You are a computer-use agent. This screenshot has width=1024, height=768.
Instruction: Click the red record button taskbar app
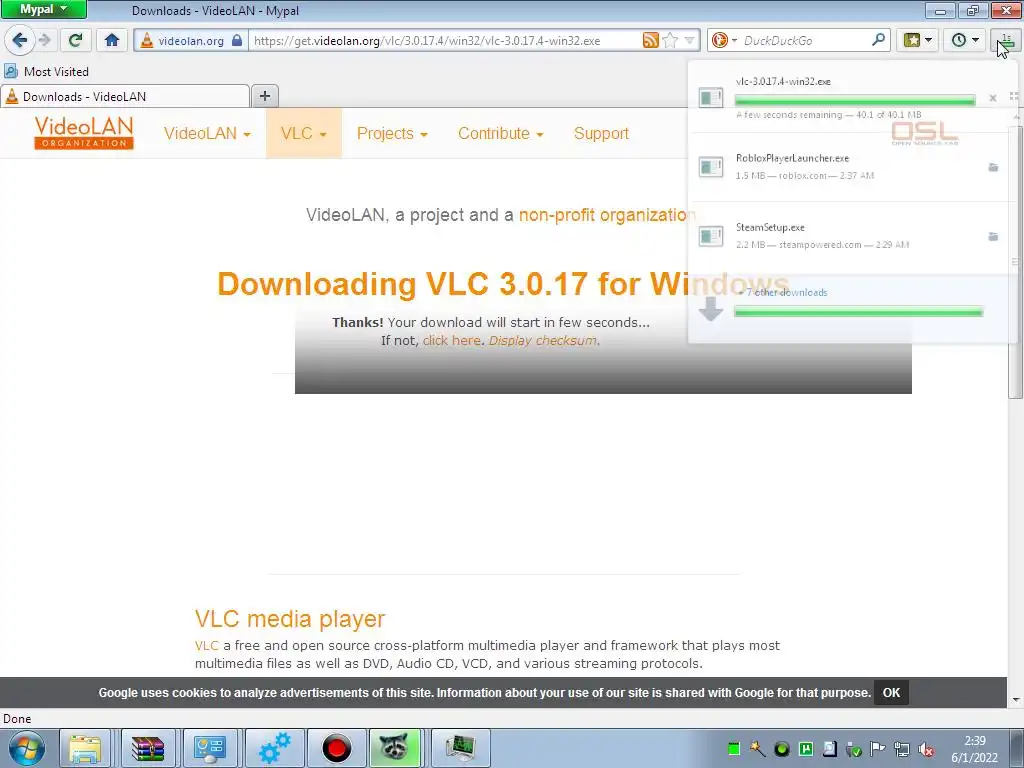point(336,748)
